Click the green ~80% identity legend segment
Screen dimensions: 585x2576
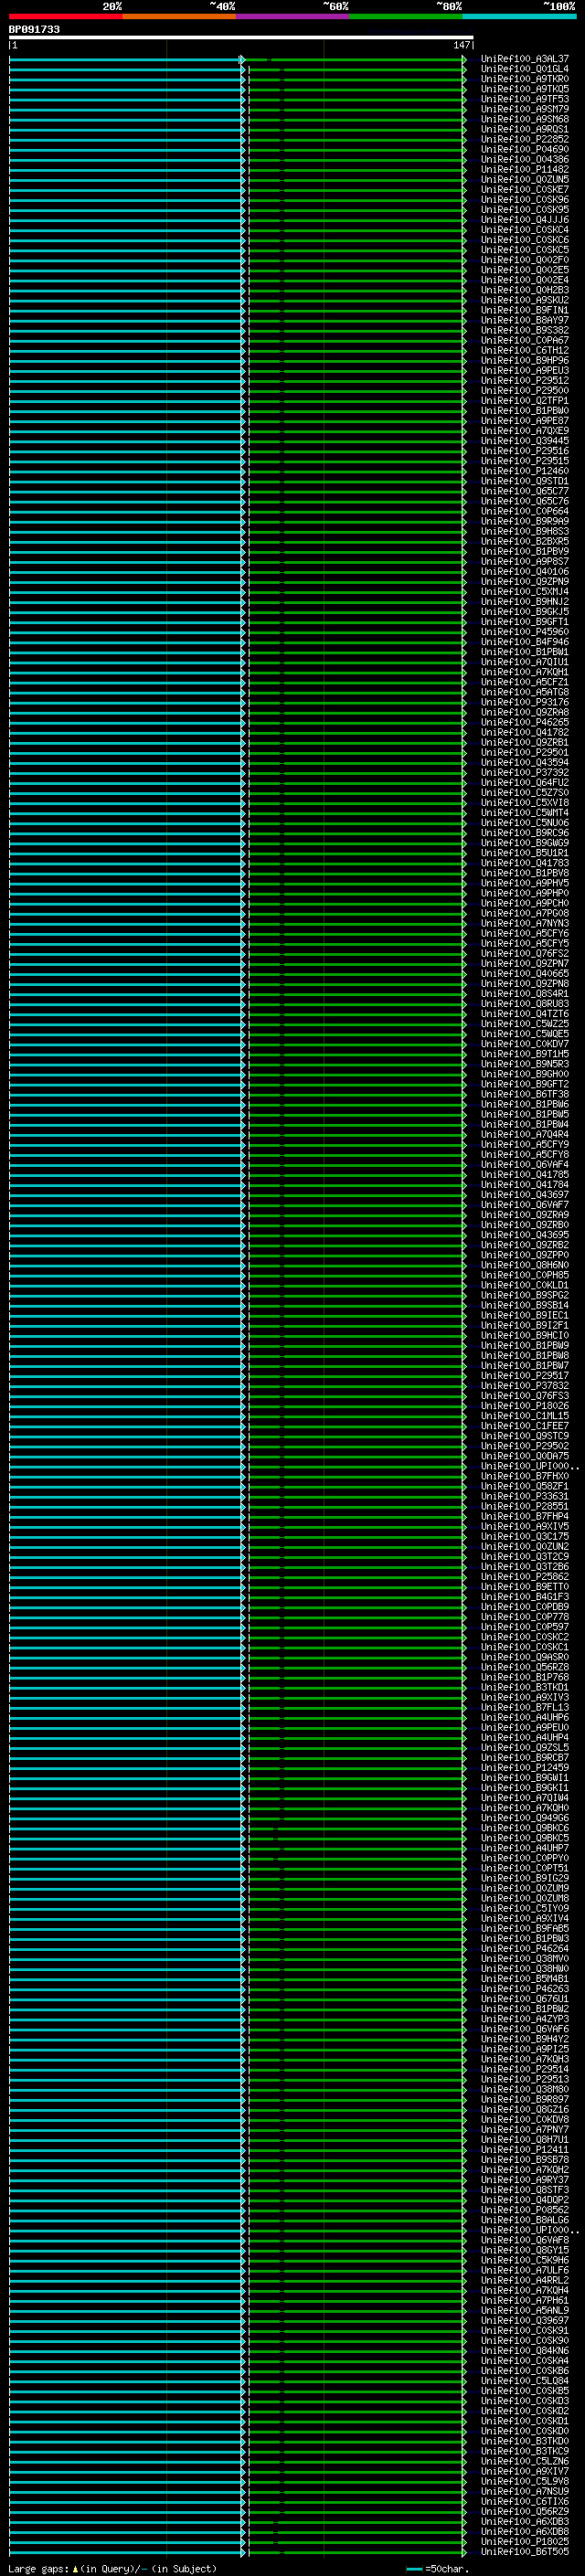click(x=406, y=16)
